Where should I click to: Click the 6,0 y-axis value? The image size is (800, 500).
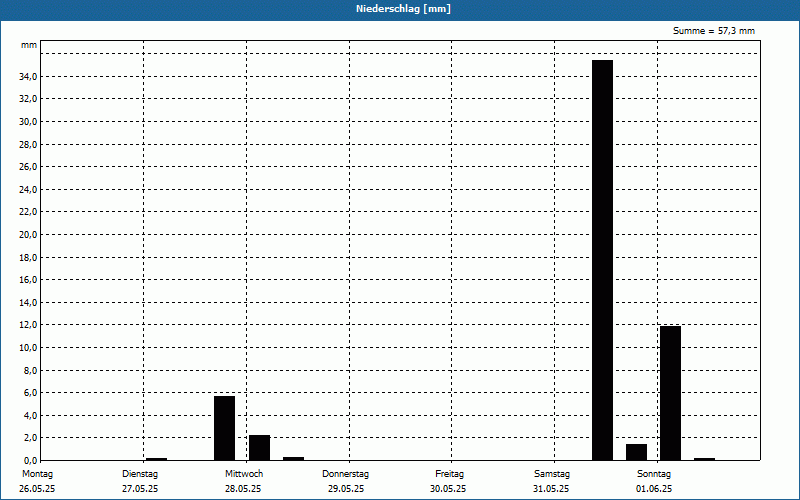click(x=31, y=393)
